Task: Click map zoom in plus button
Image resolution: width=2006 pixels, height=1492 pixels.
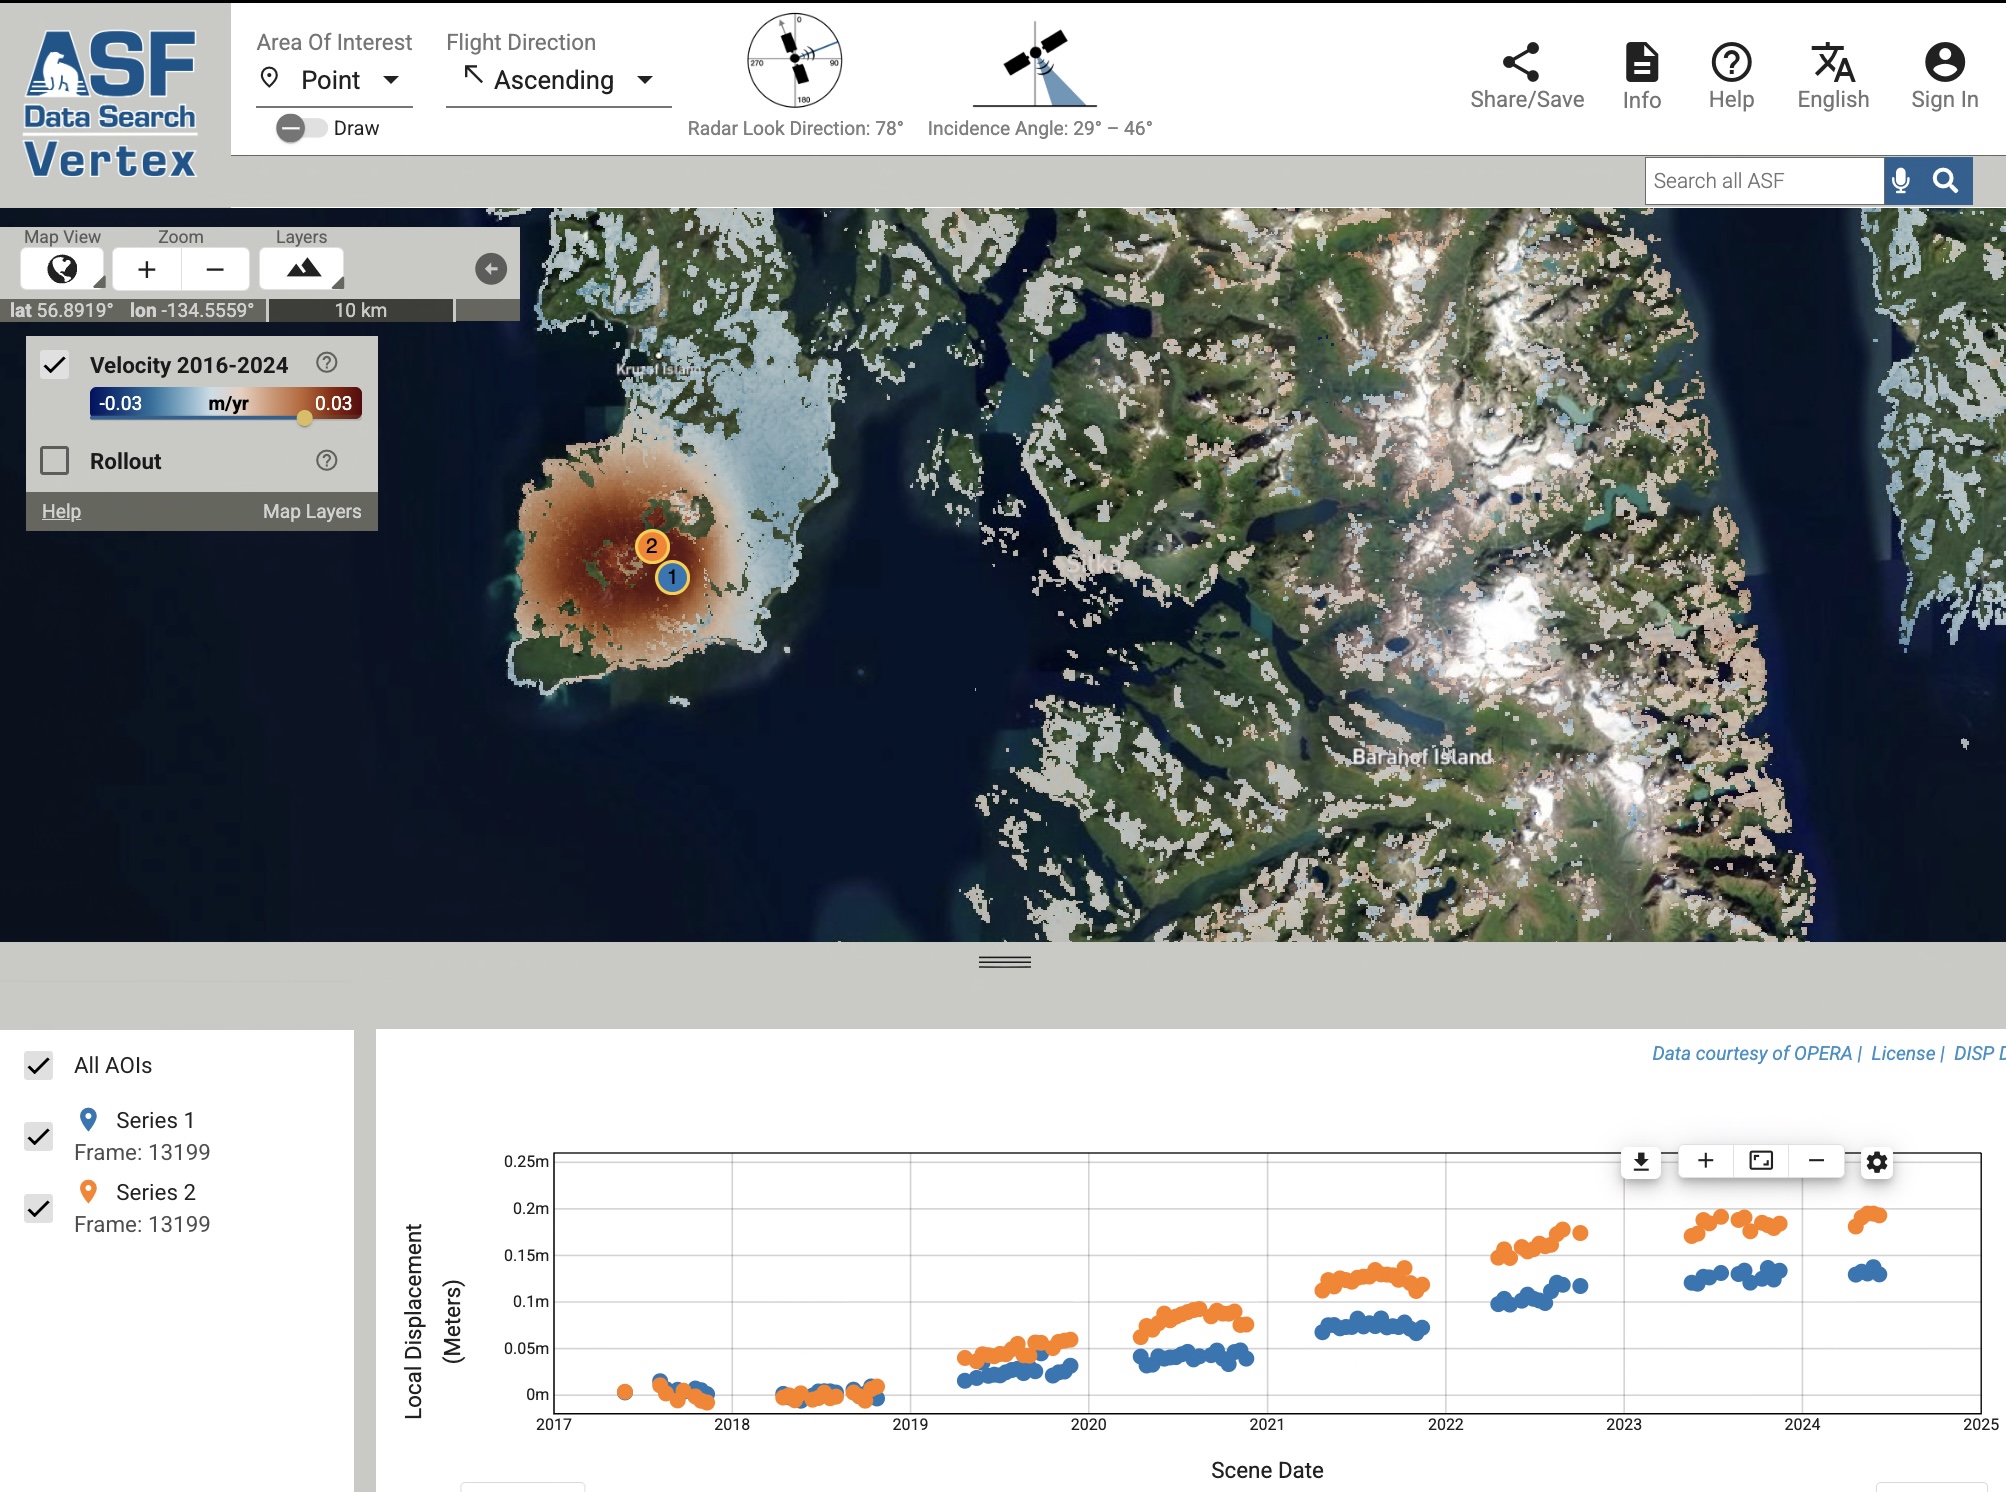Action: click(x=147, y=269)
